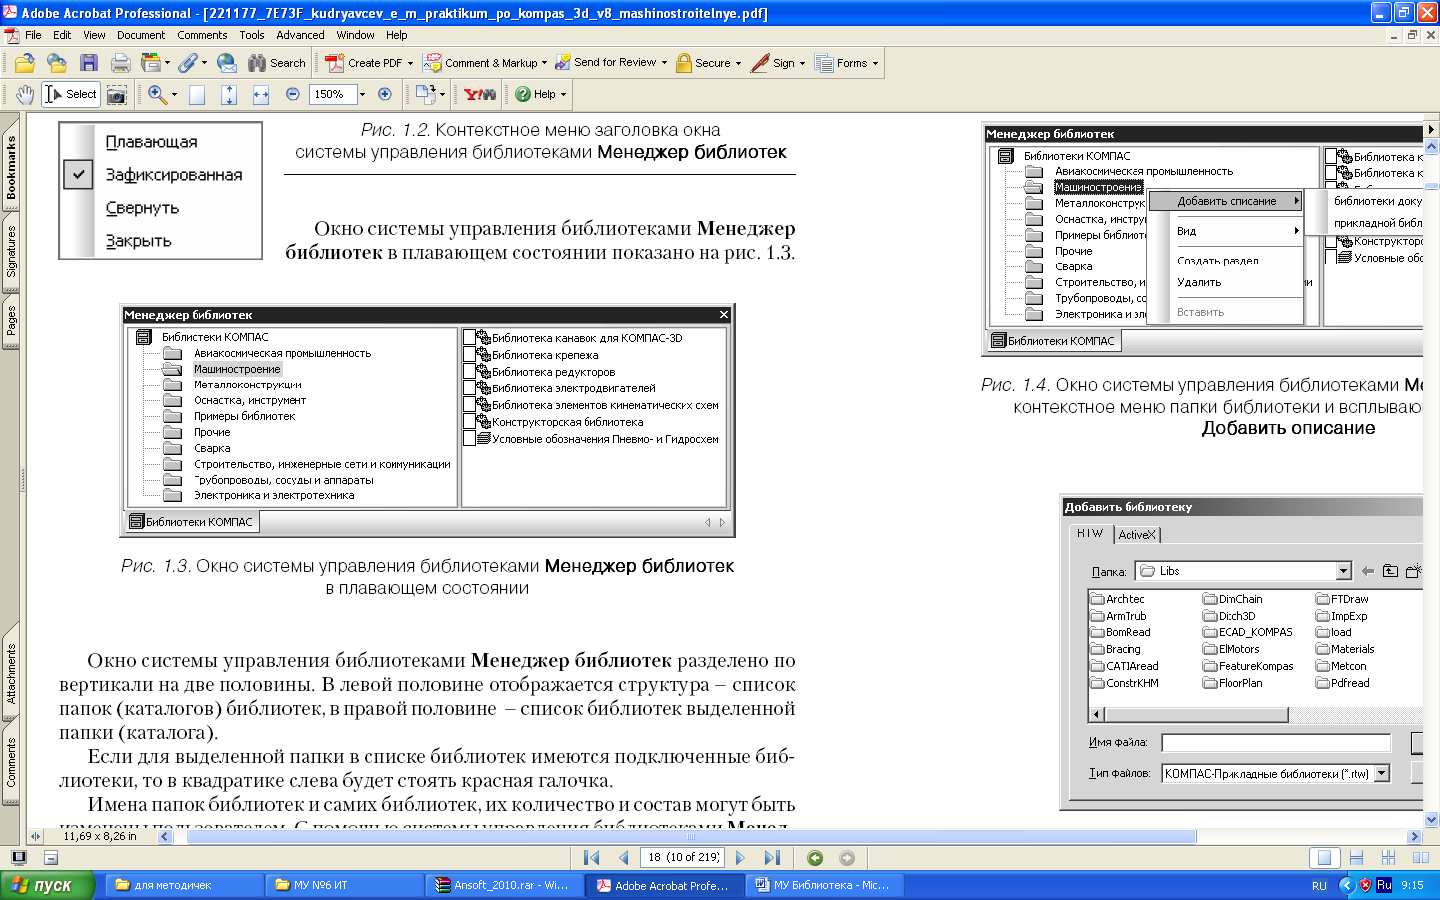The width and height of the screenshot is (1440, 900).
Task: Go to first page arrow
Action: (x=591, y=858)
